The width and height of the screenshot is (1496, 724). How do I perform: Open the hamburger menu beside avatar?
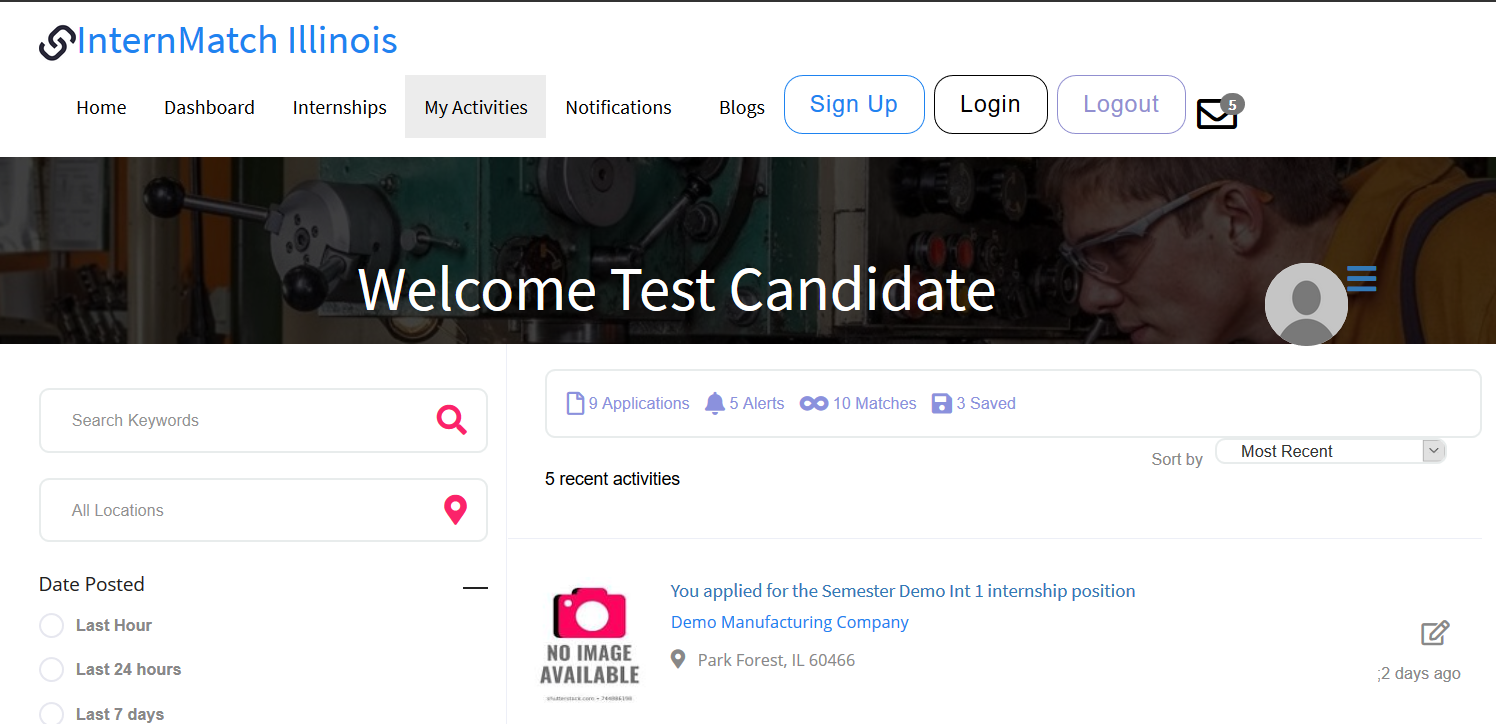(1361, 278)
